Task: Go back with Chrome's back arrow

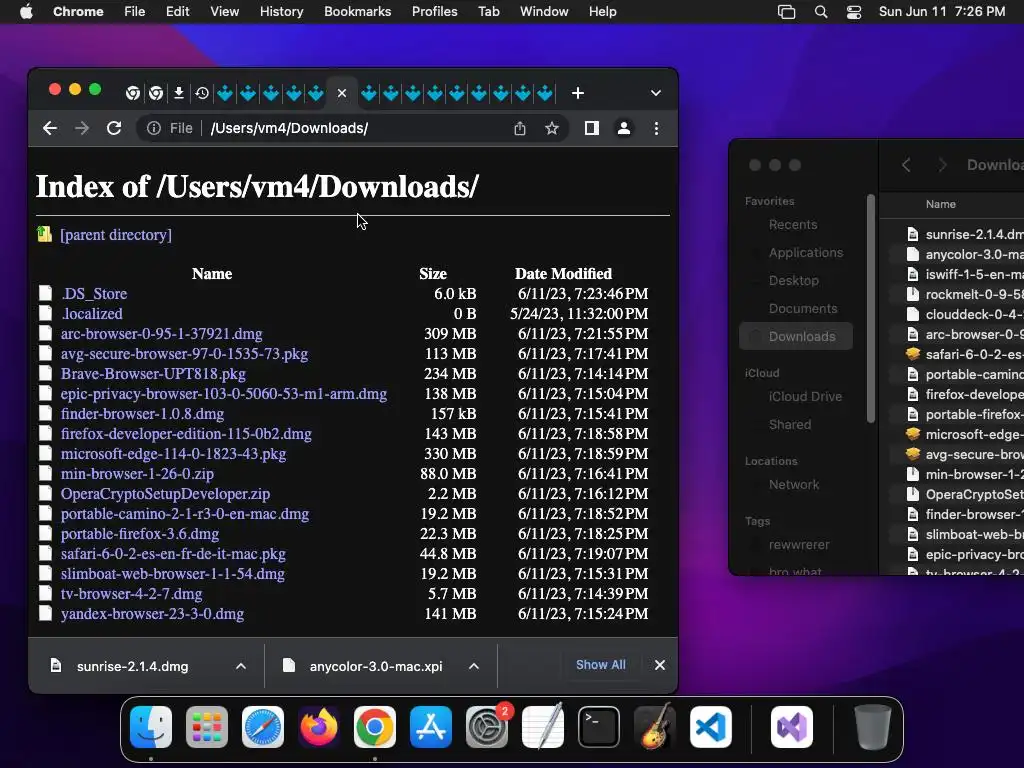Action: 50,128
